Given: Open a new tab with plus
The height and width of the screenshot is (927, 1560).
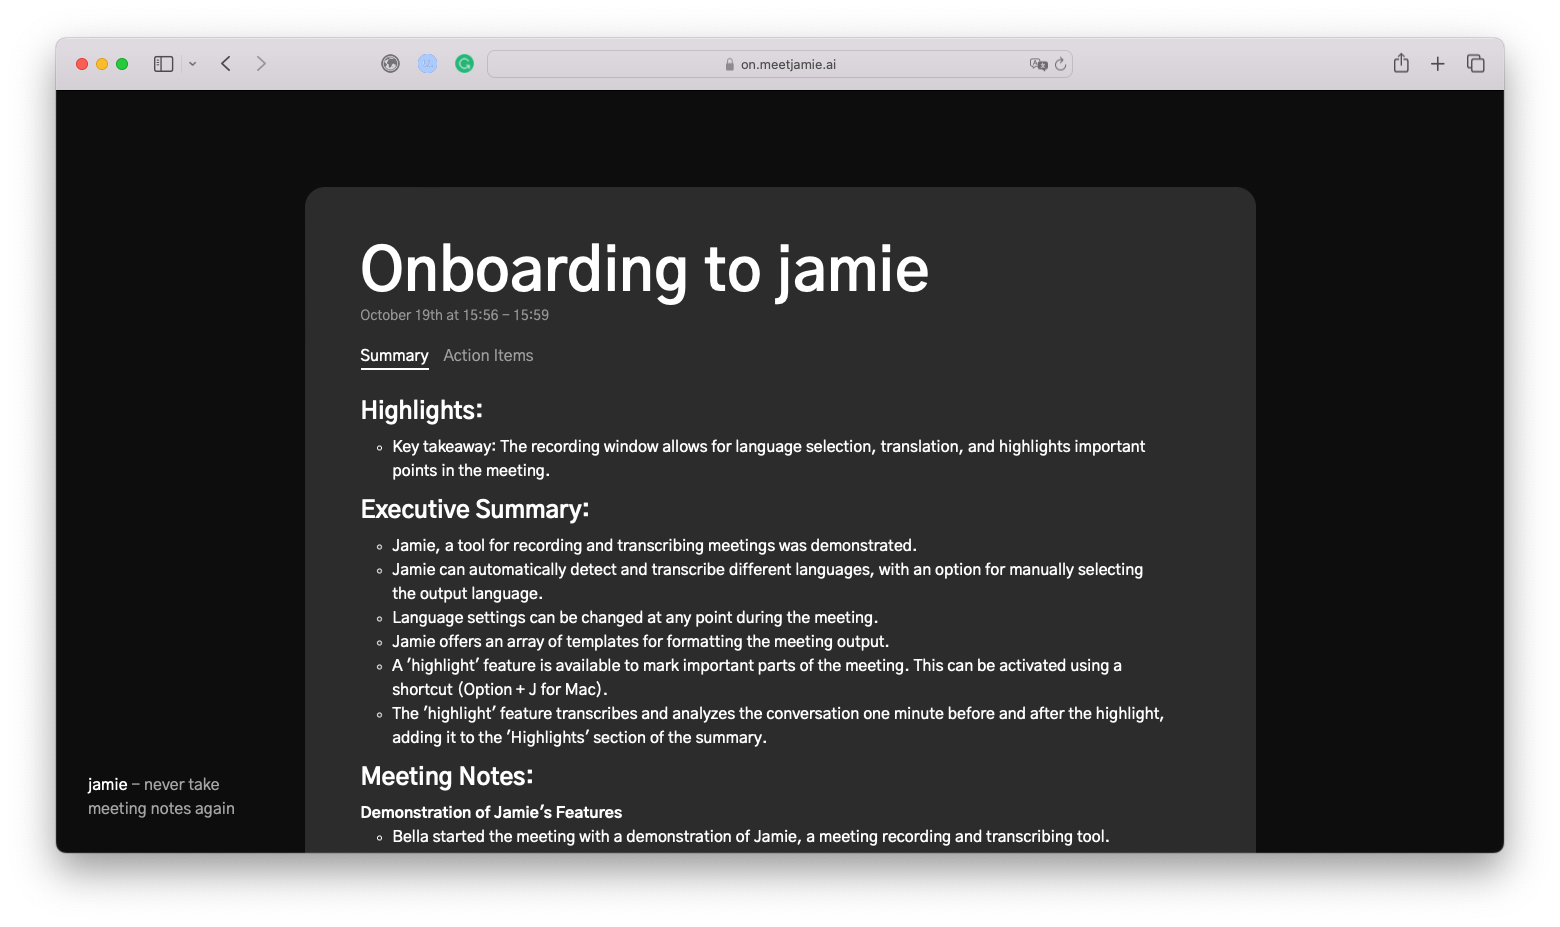Looking at the screenshot, I should 1438,64.
